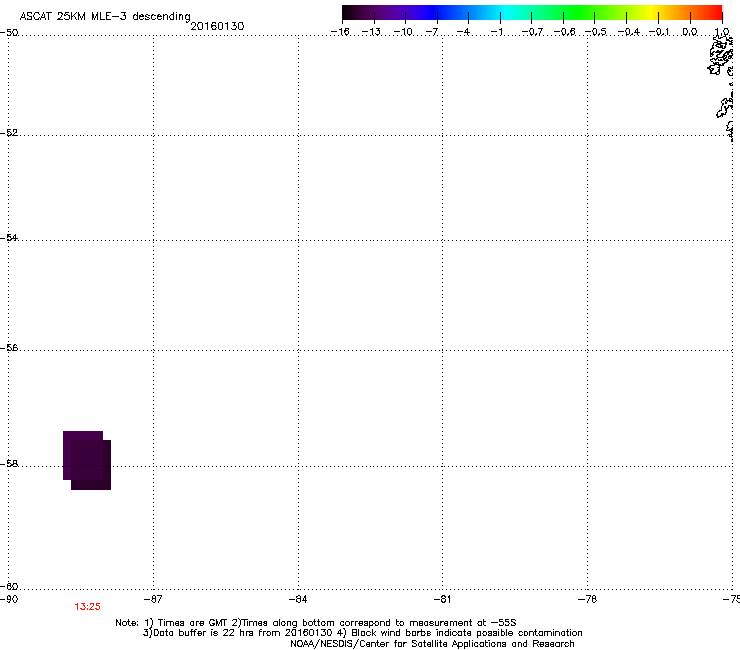
Task: Click the colorbar label -10
Action: pyautogui.click(x=403, y=32)
